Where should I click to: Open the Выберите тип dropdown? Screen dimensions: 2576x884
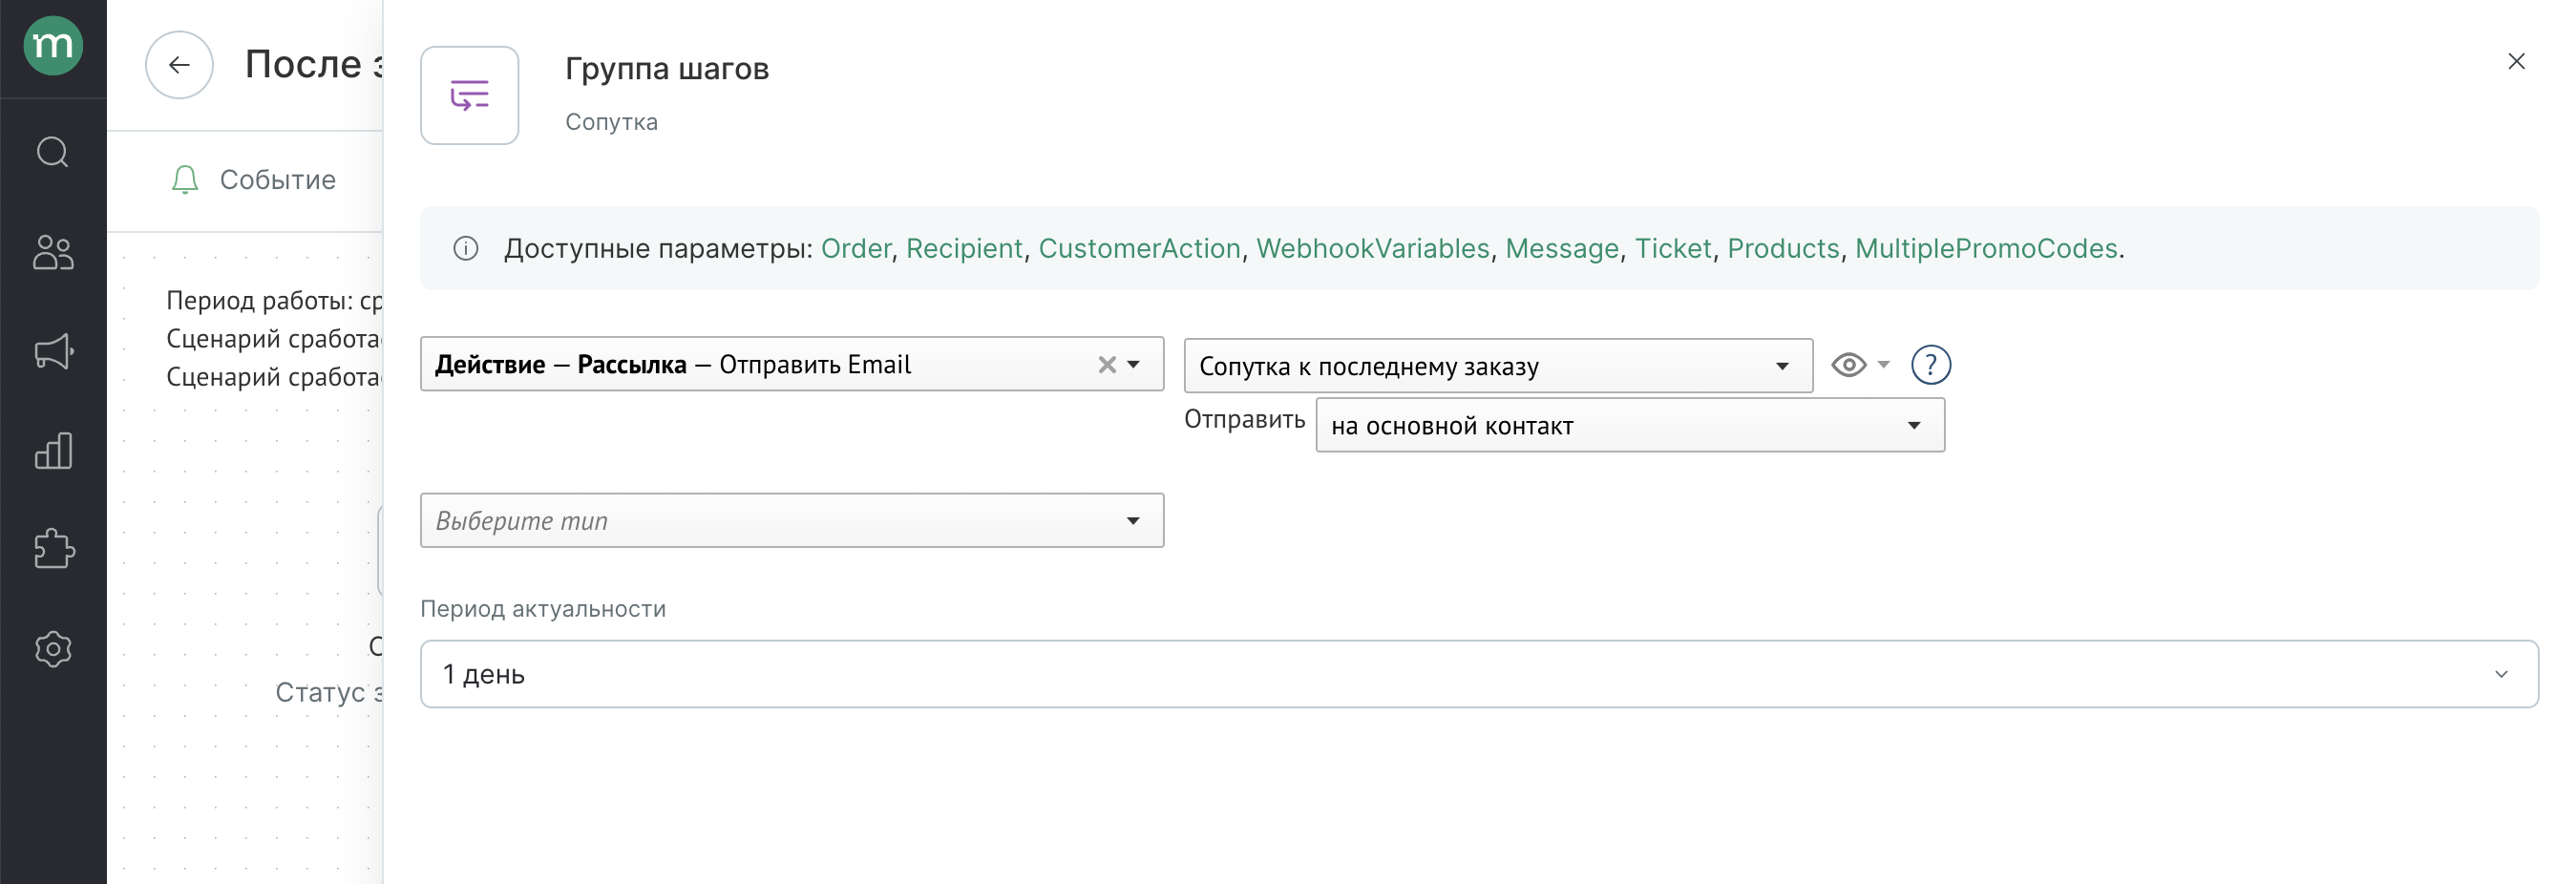[x=791, y=520]
